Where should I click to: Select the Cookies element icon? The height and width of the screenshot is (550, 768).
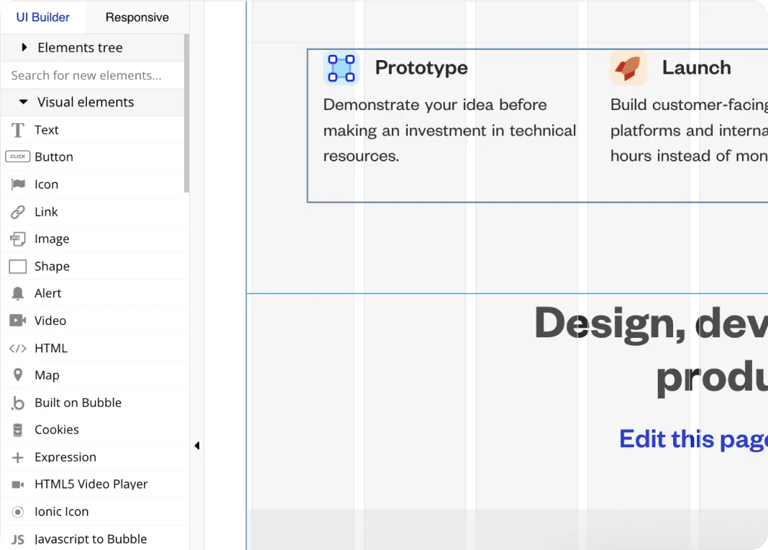(x=18, y=430)
